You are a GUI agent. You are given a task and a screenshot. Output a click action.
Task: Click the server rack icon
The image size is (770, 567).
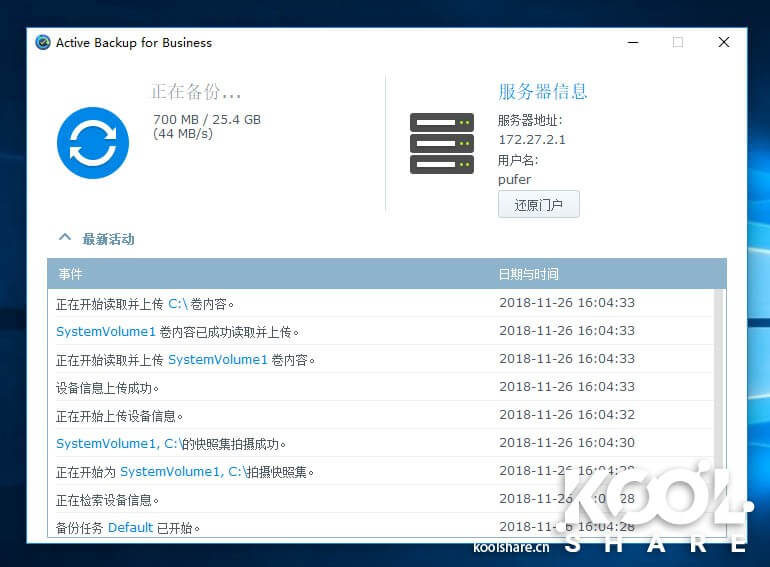pyautogui.click(x=441, y=143)
